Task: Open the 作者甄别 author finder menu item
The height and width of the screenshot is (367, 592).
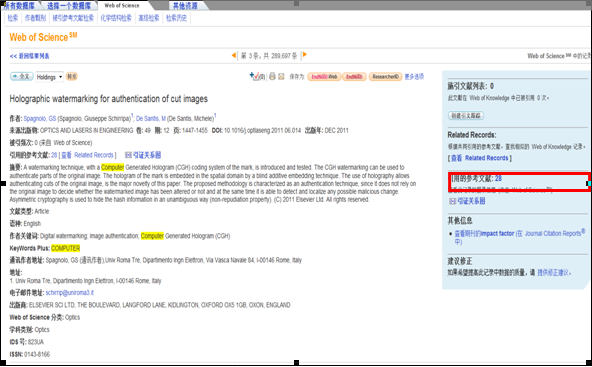Action: tap(35, 18)
